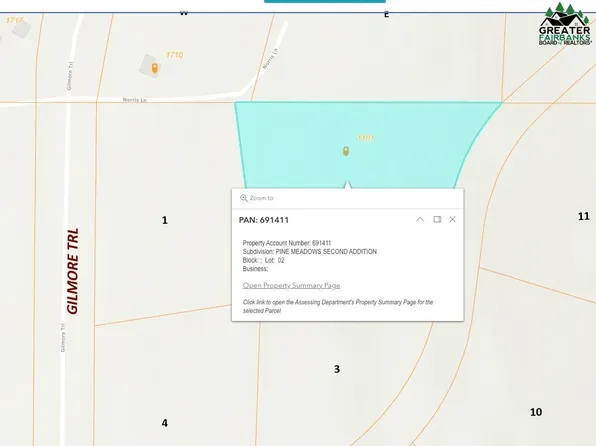
Task: Select the parcel labeled lot 3
Action: tap(337, 369)
